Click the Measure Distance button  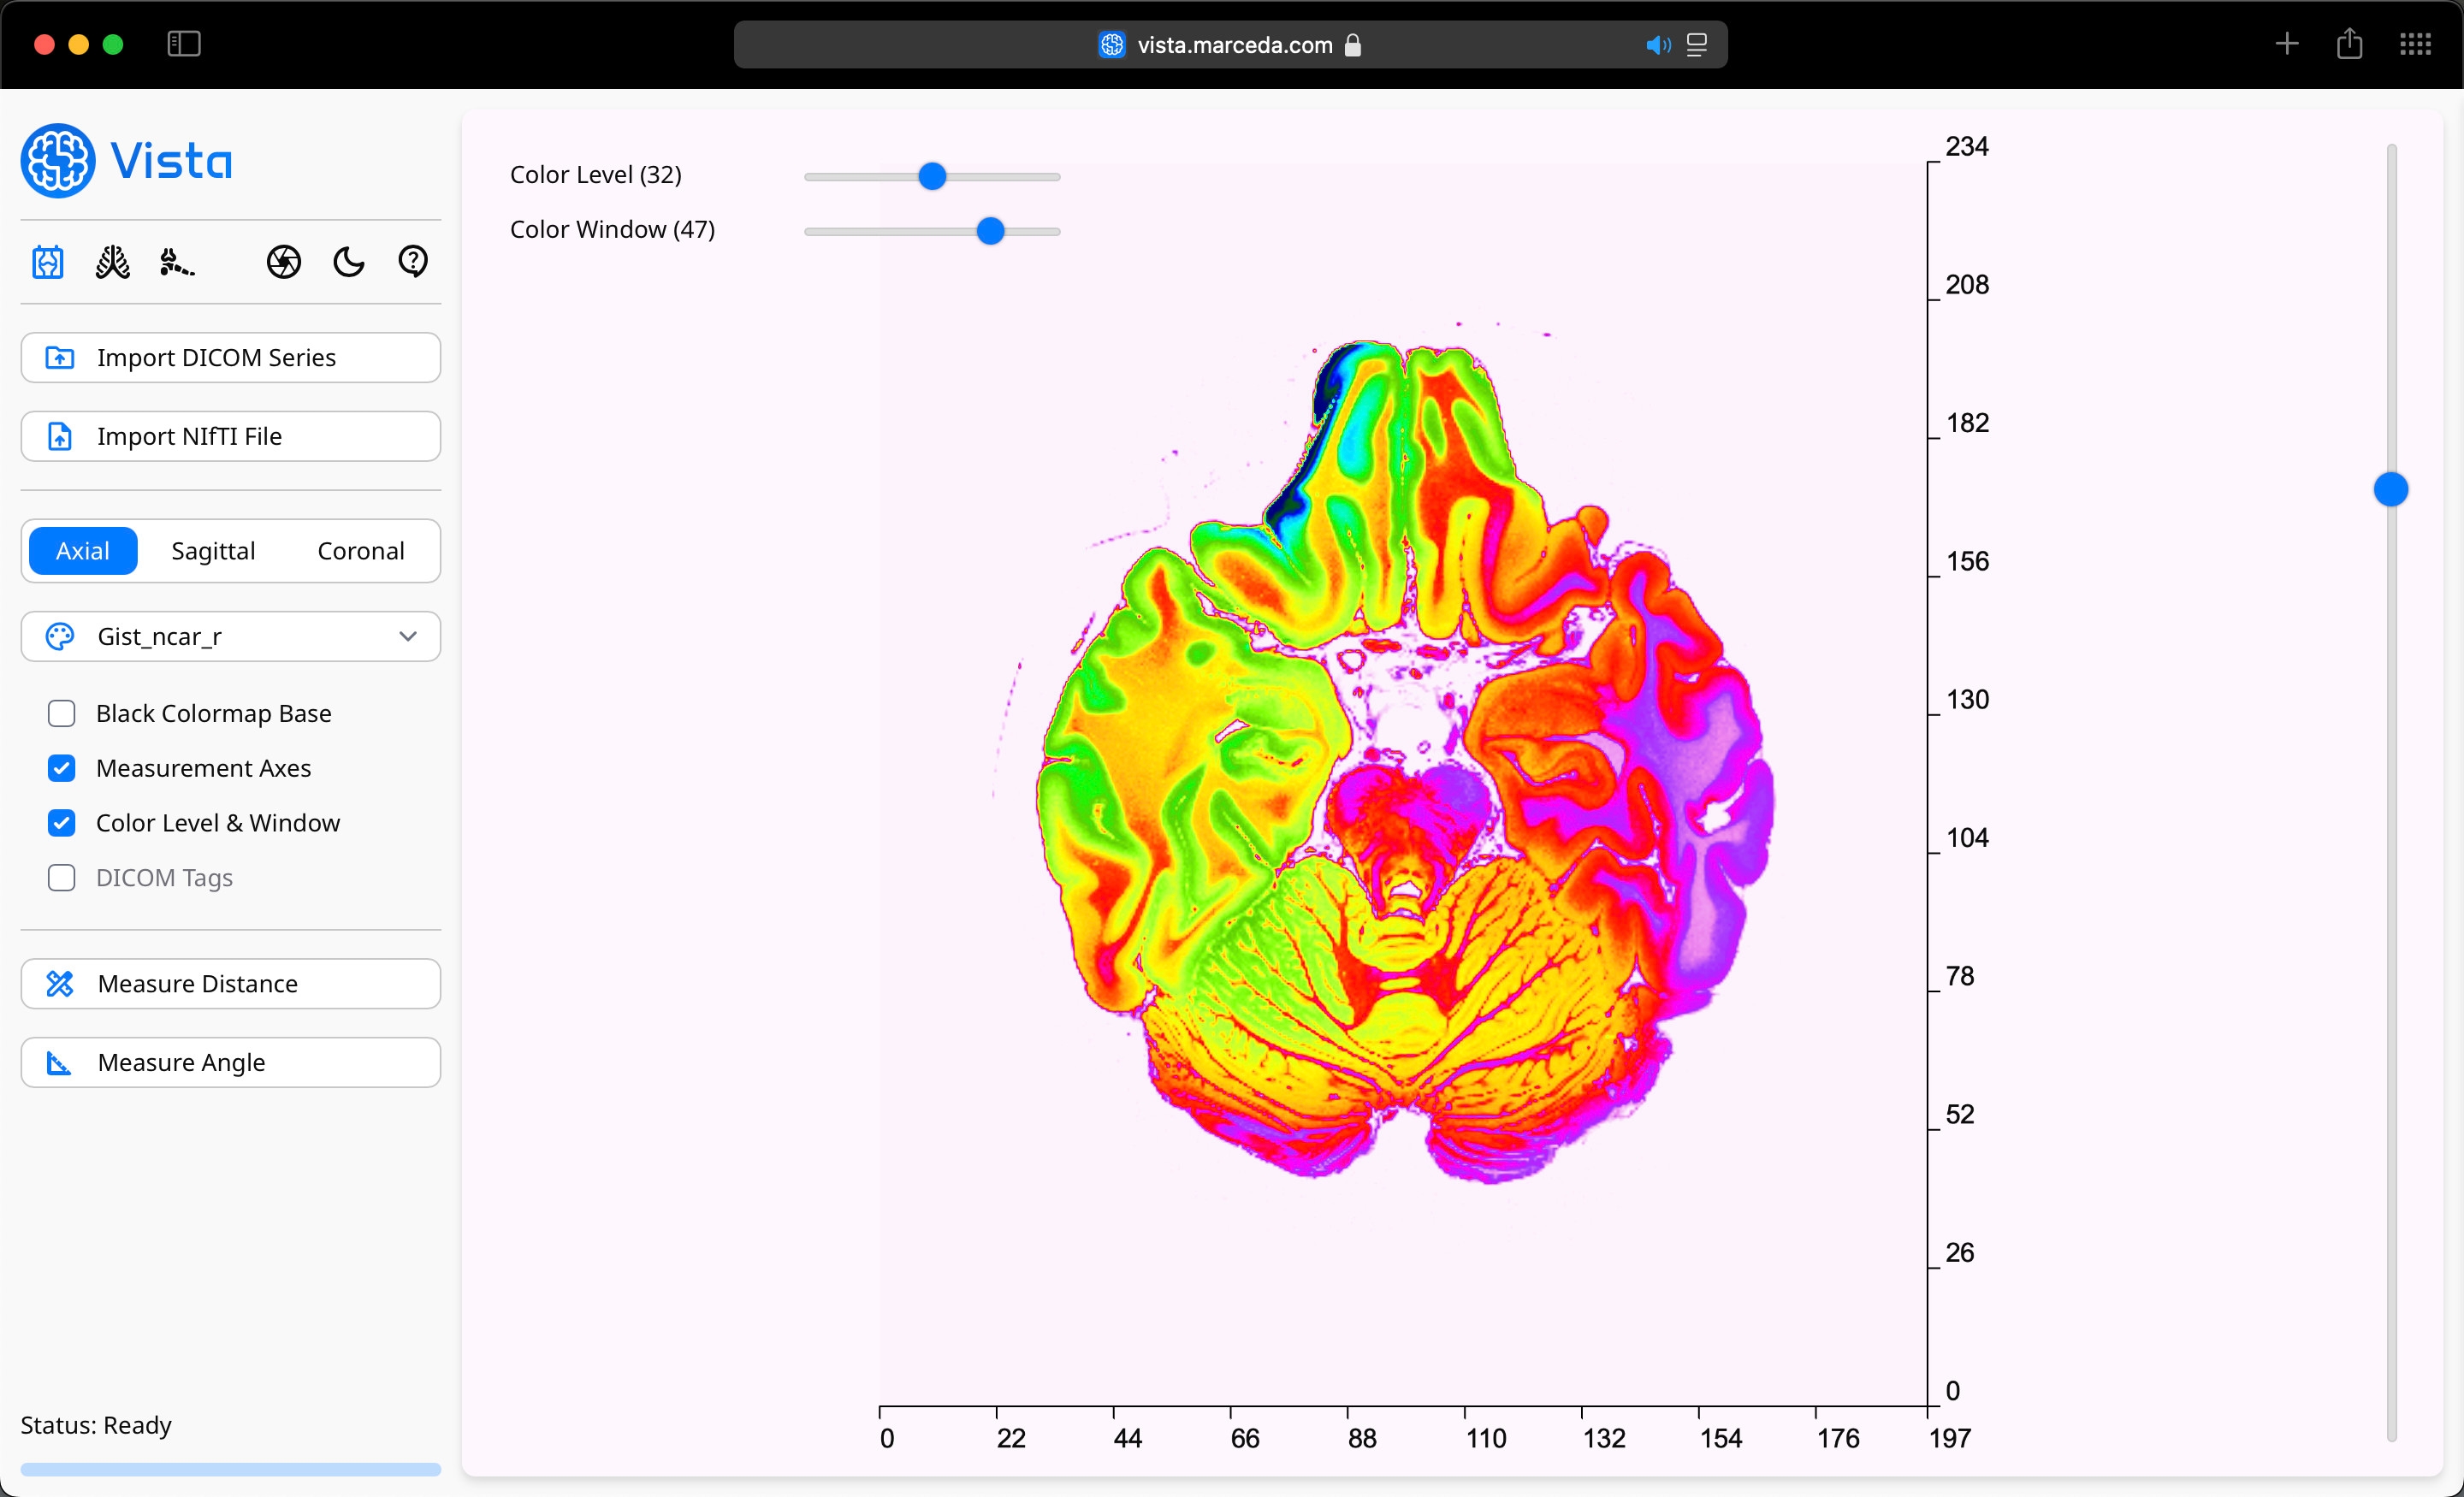231,984
